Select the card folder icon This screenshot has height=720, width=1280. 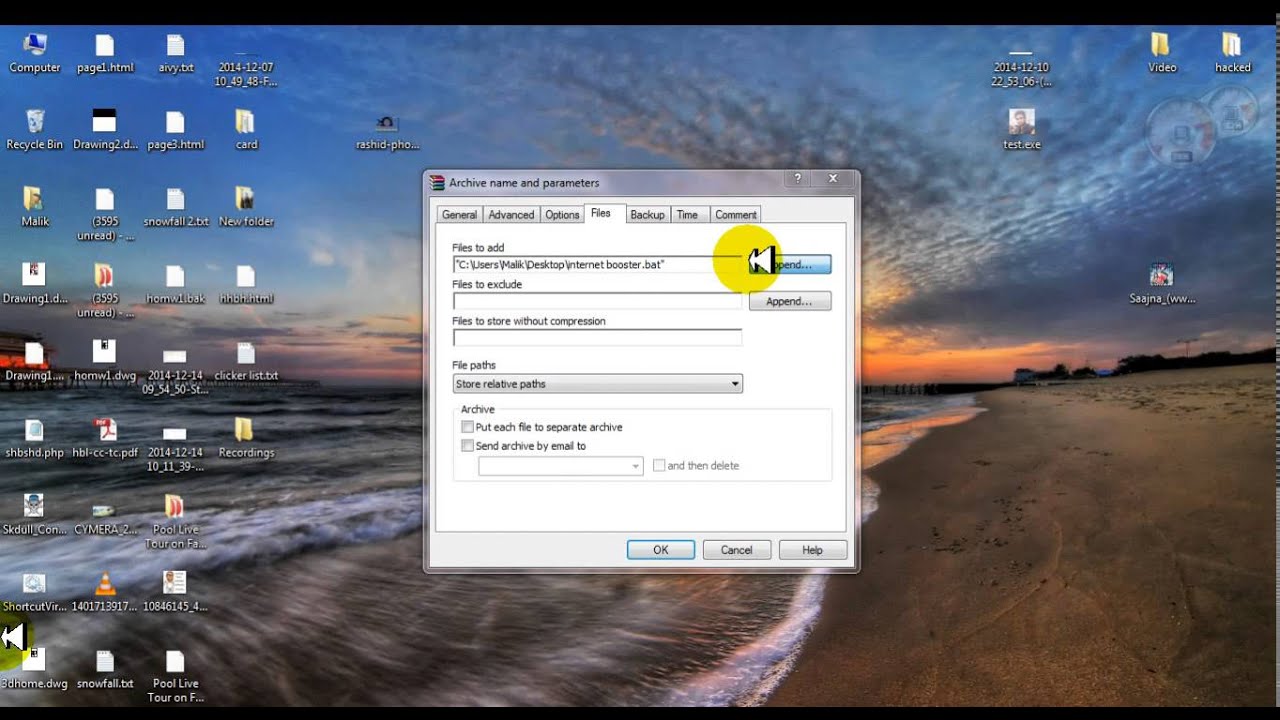point(246,130)
